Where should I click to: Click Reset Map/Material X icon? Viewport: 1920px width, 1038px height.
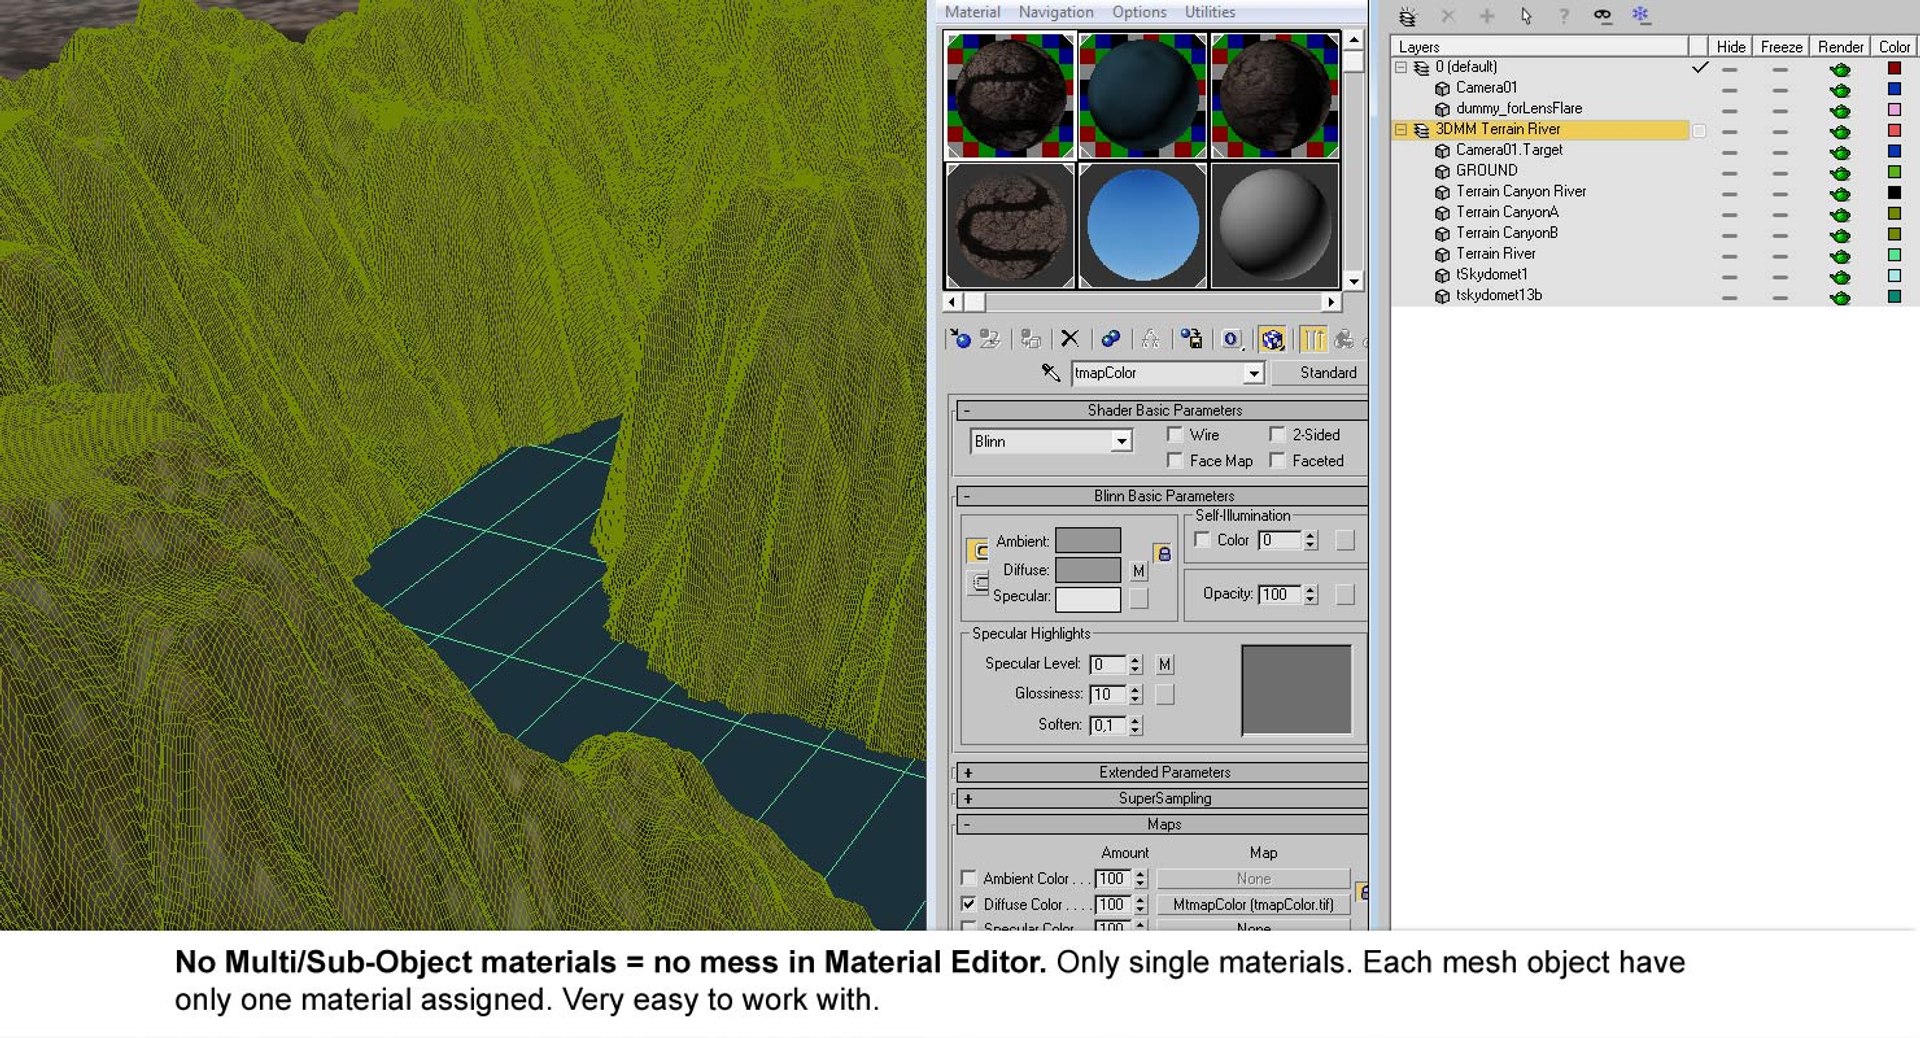tap(1070, 339)
